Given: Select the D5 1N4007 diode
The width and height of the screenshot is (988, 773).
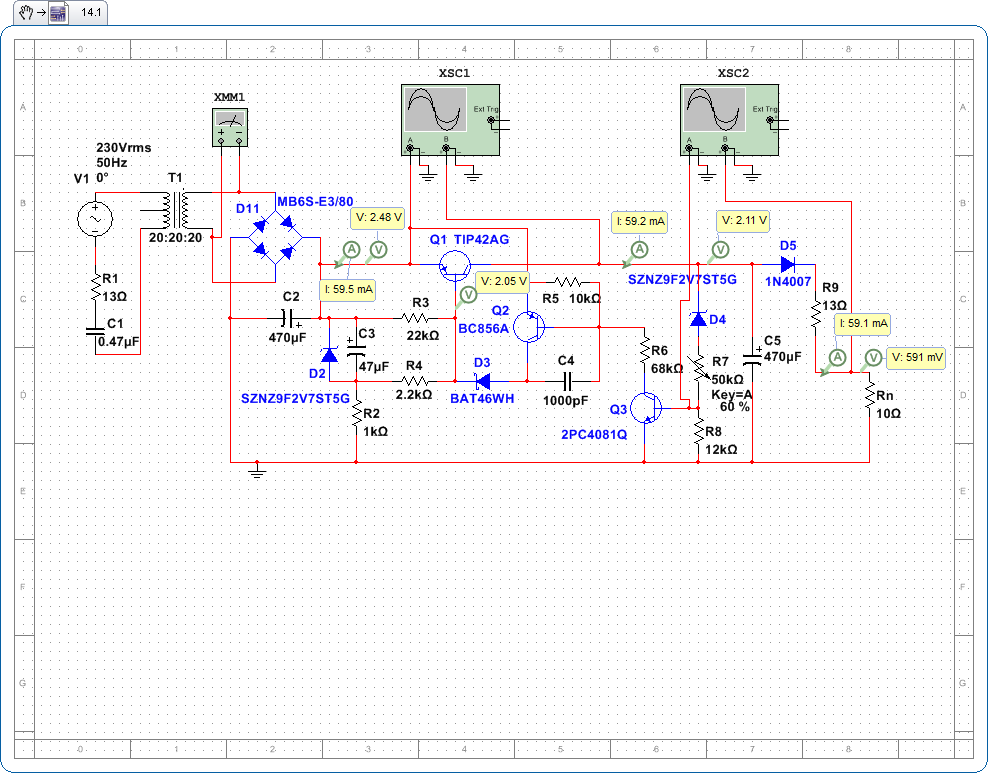Looking at the screenshot, I should 787,265.
